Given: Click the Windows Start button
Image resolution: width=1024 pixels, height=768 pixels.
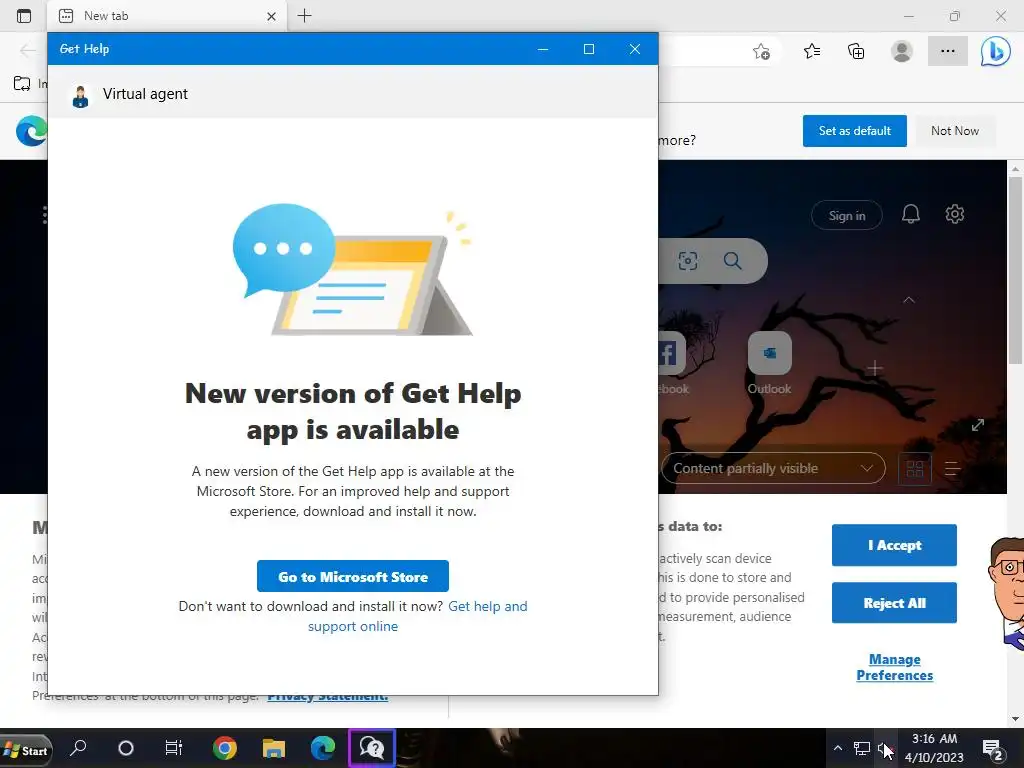Looking at the screenshot, I should [25, 750].
